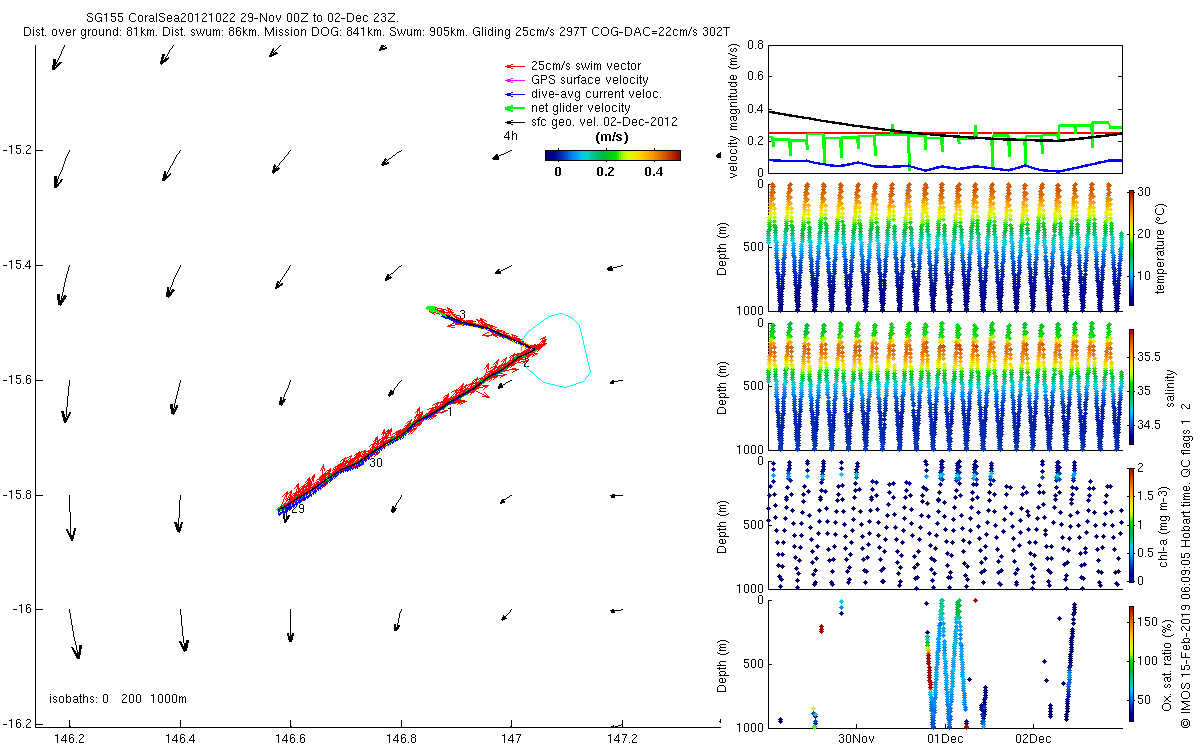Click the "net glider velocity" legend label
This screenshot has width=1200, height=750.
581,108
